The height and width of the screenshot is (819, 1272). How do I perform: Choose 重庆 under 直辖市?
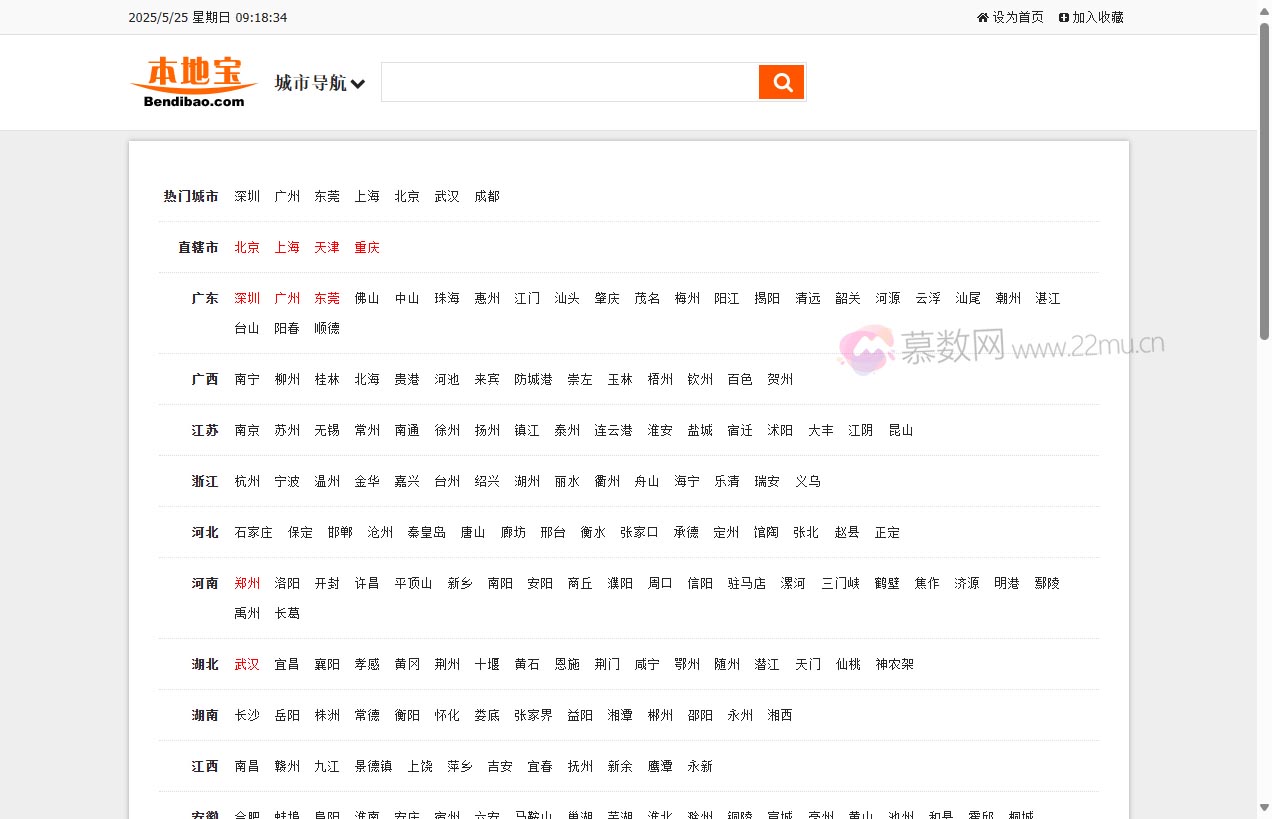367,247
